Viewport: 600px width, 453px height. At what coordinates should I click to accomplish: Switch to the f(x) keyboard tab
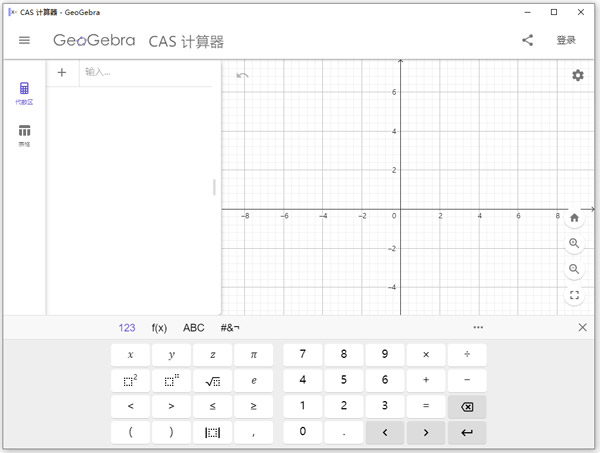point(159,328)
